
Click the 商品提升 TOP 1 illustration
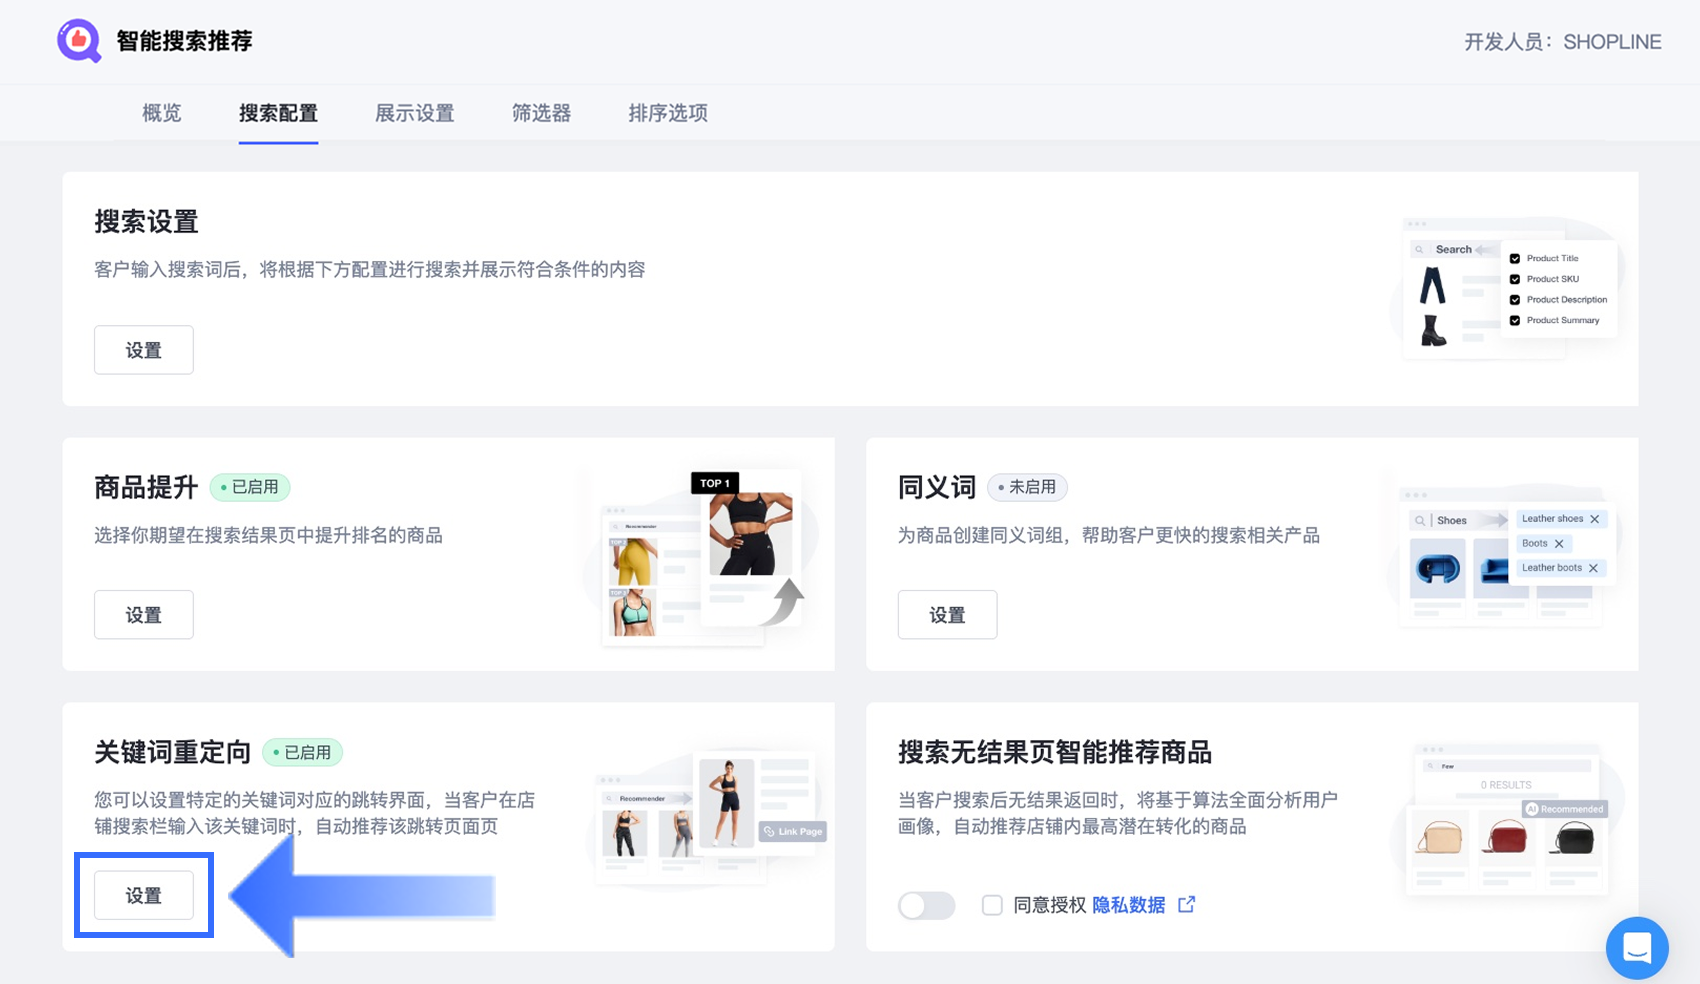(703, 558)
